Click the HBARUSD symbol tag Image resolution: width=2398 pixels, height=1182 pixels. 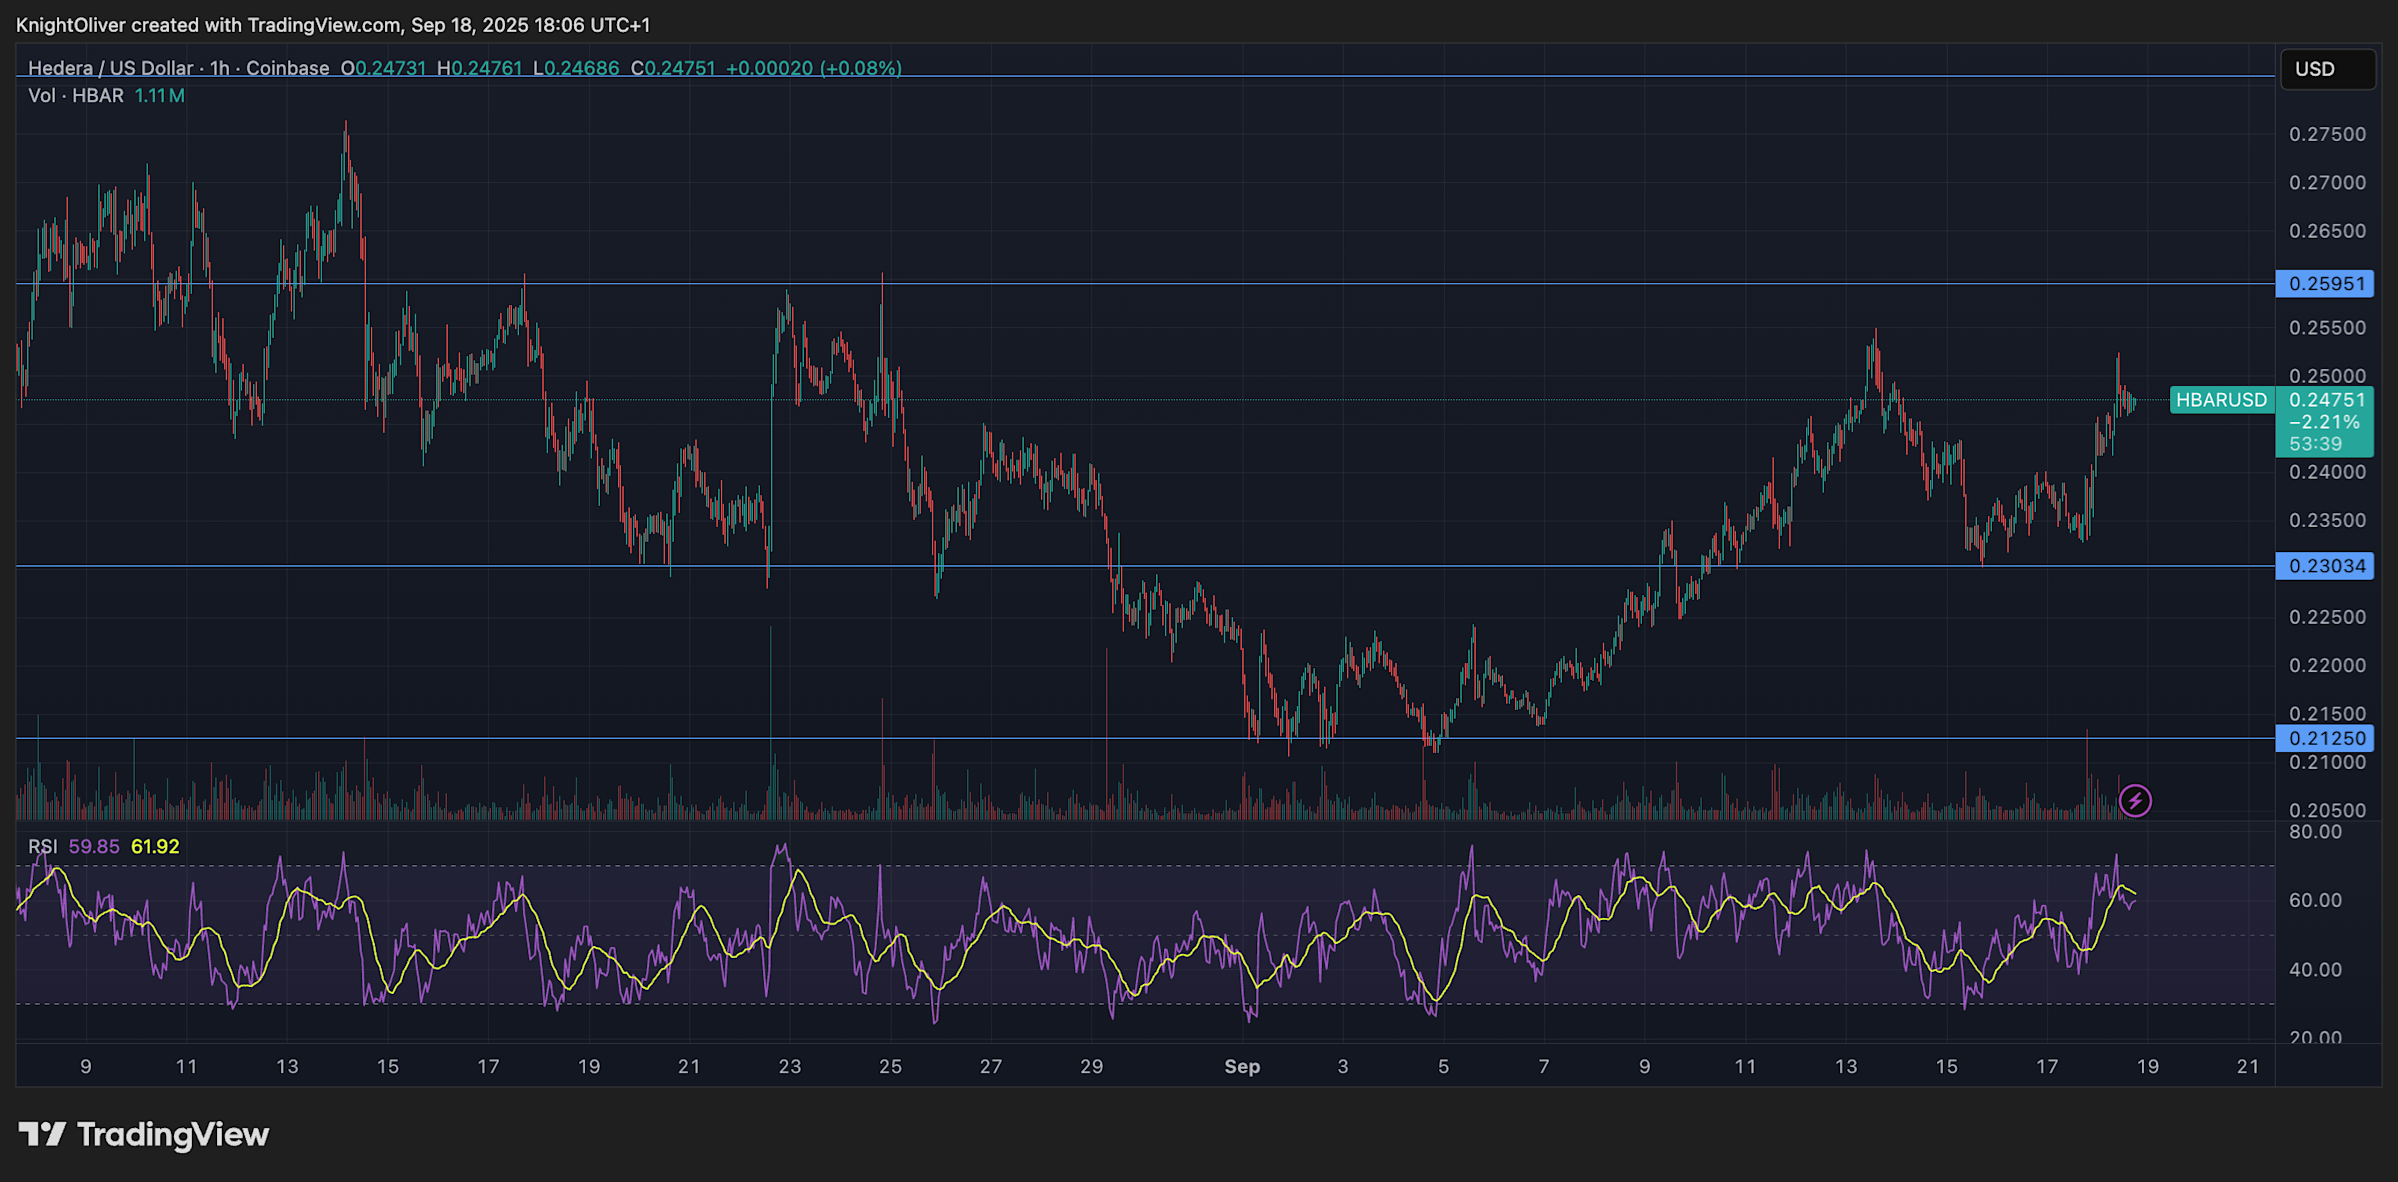pyautogui.click(x=2221, y=400)
